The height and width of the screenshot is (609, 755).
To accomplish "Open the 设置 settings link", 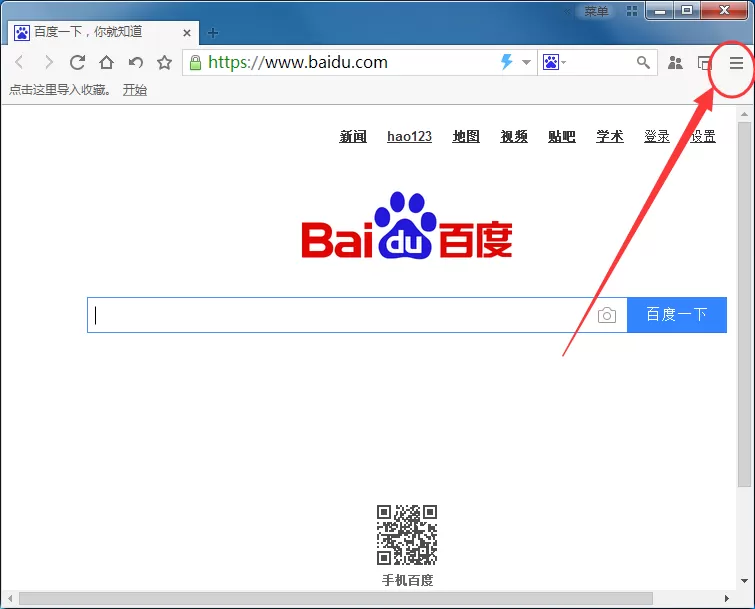I will click(703, 136).
